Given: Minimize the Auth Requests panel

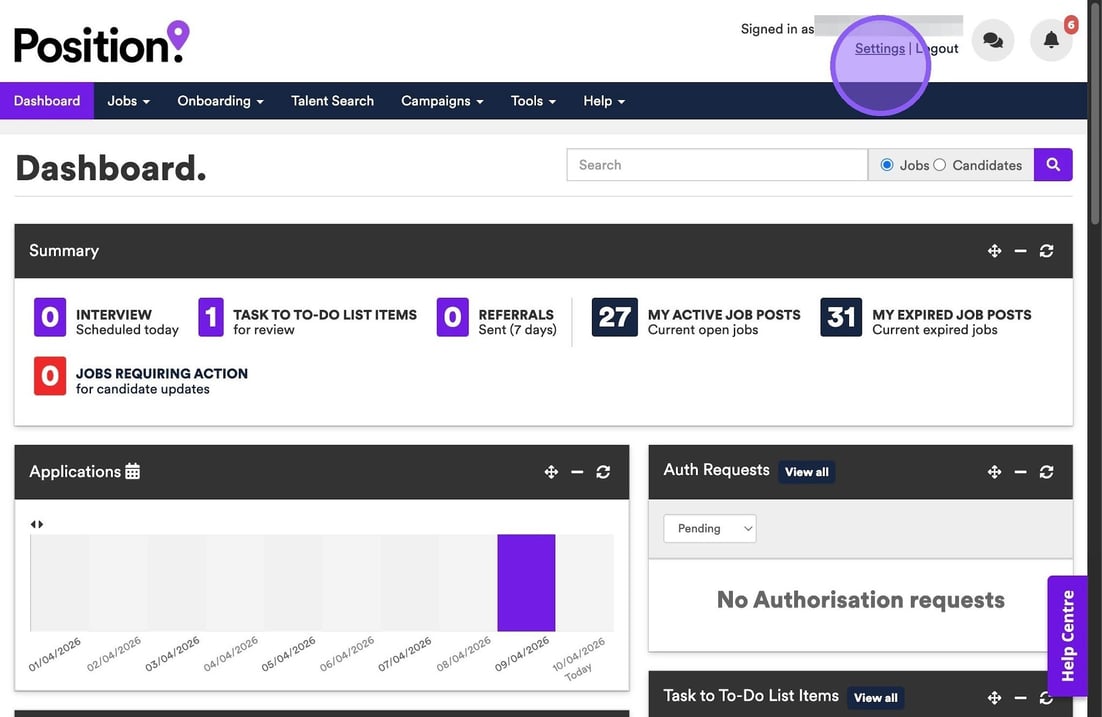Looking at the screenshot, I should tap(1020, 472).
